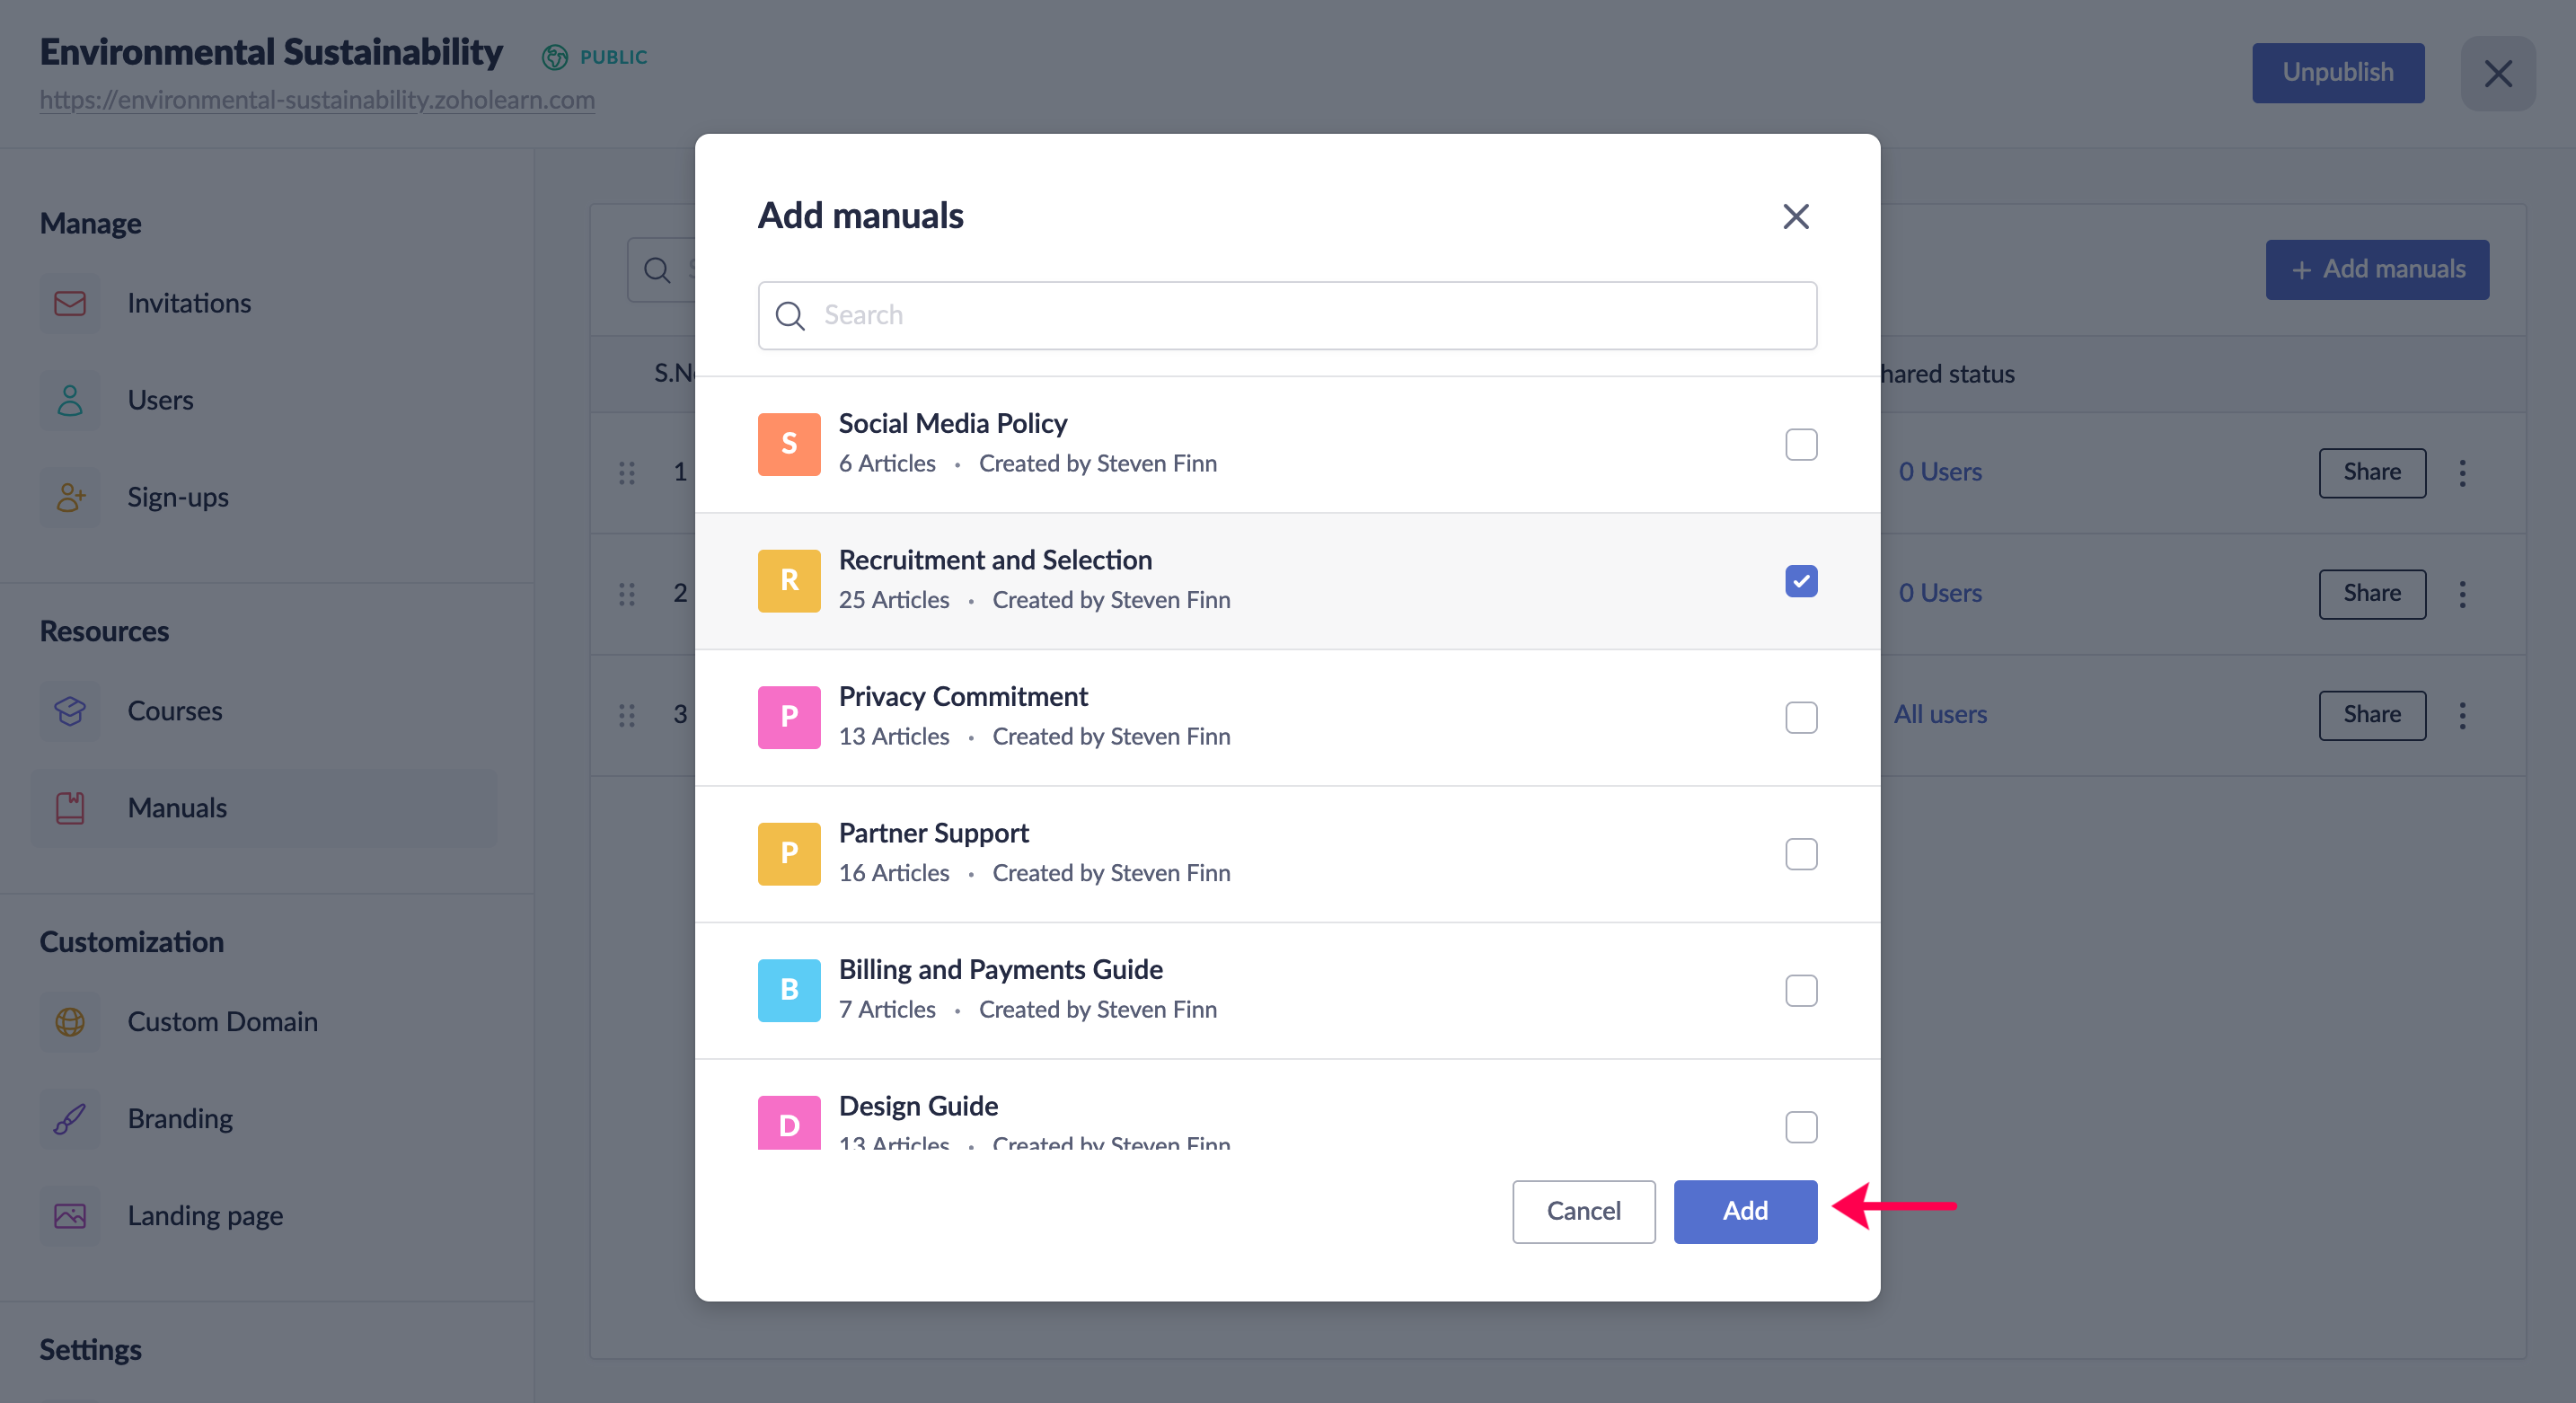The image size is (2576, 1403).
Task: Select the Partner Support checkbox
Action: [x=1801, y=854]
